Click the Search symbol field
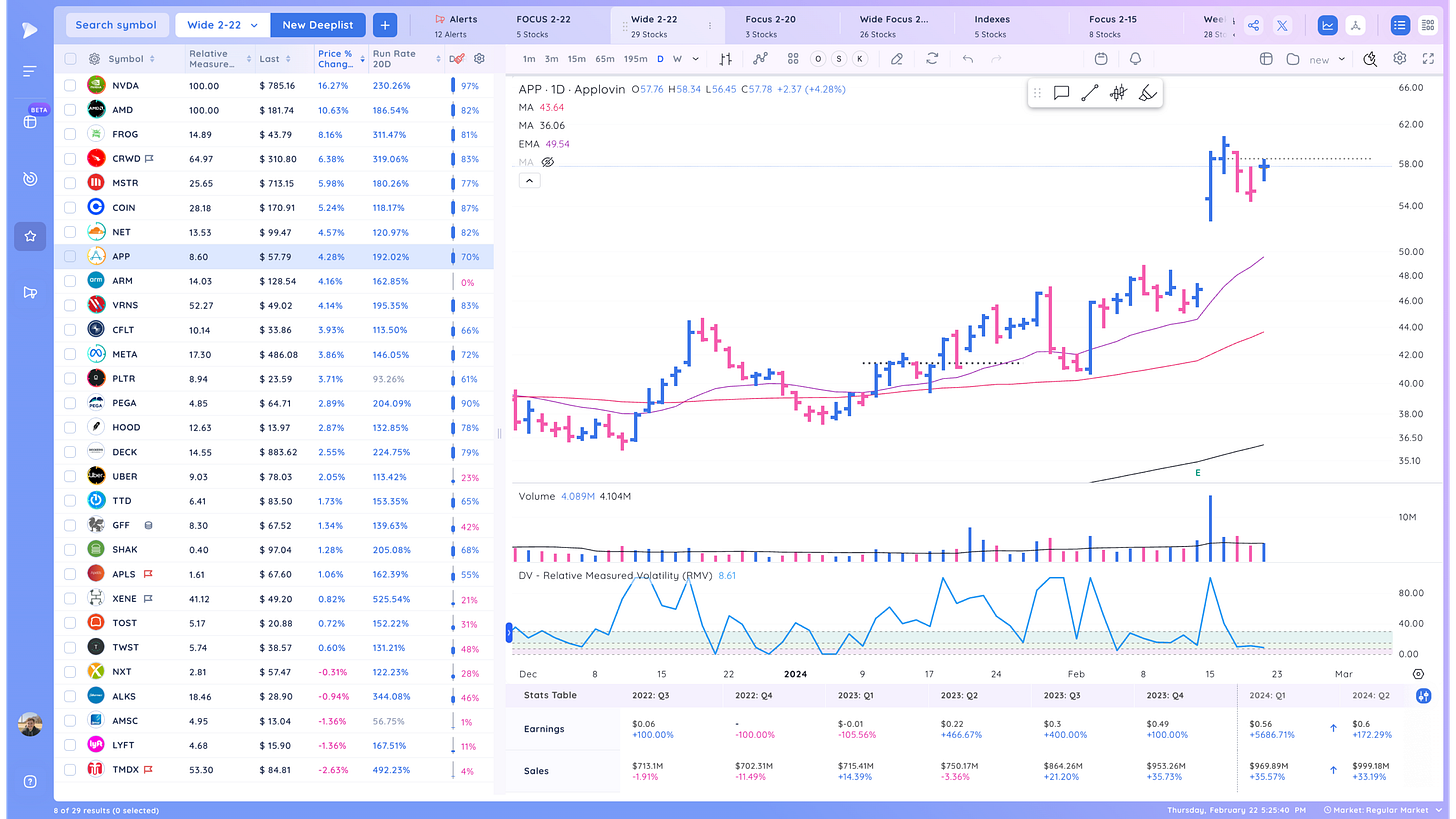Screen dimensions: 1456x819 116,25
